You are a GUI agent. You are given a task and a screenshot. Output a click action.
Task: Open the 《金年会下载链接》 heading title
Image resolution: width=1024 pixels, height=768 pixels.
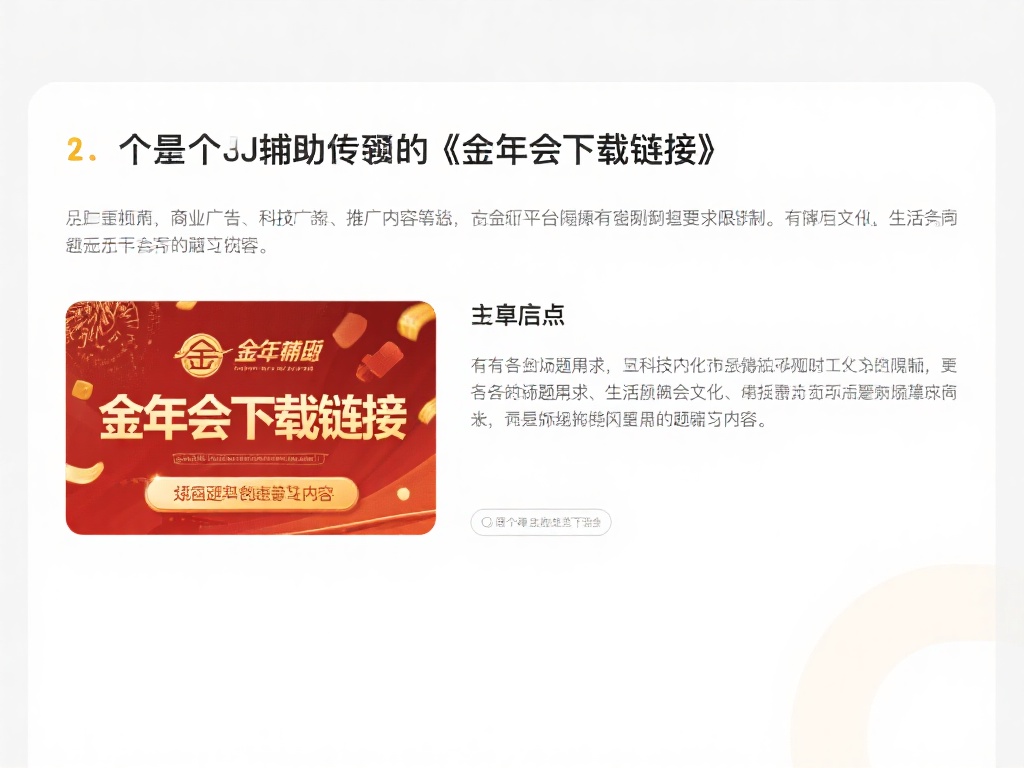(579, 150)
